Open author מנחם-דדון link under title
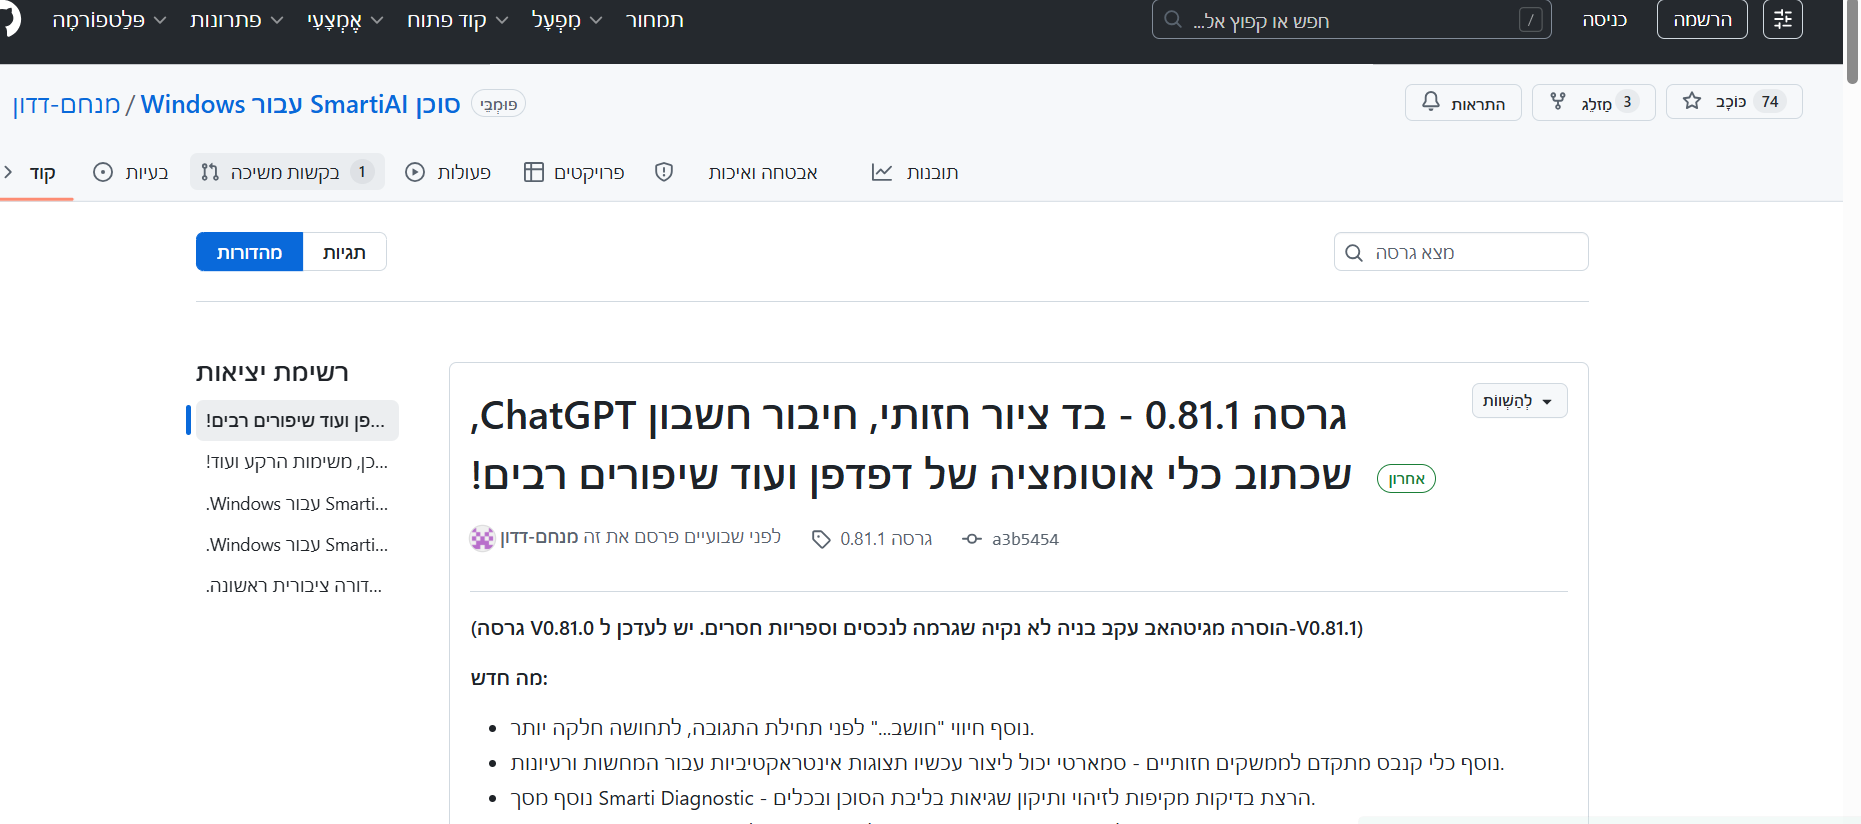This screenshot has width=1861, height=824. 539,538
